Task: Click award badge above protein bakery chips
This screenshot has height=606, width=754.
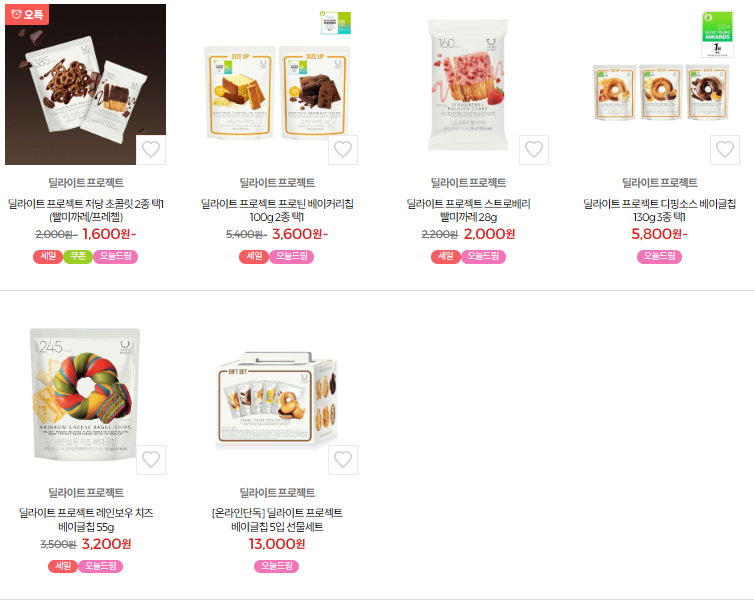Action: point(336,23)
